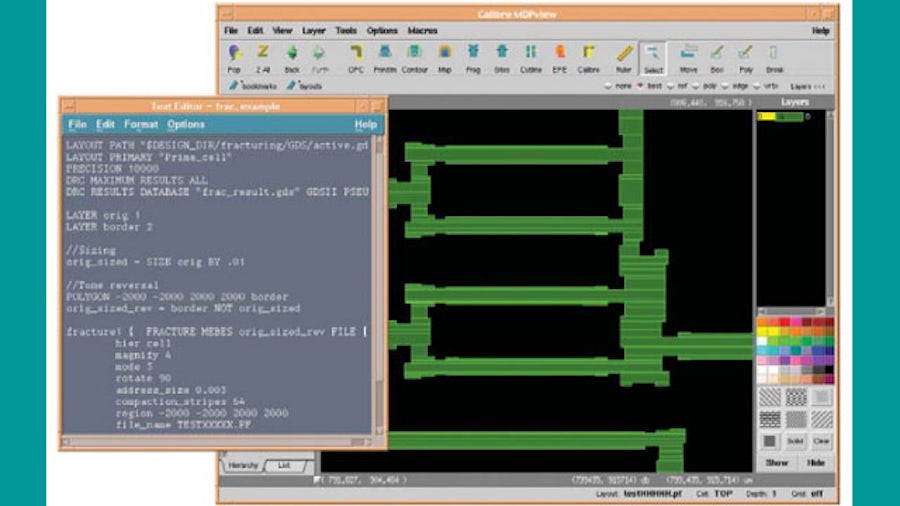Viewport: 900px width, 506px height.
Task: Select the diagonal hatch fill pattern
Action: 770,396
